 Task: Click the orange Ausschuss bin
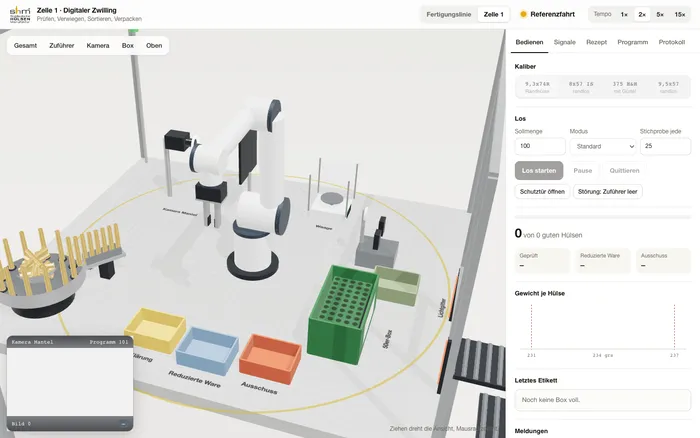pyautogui.click(x=270, y=359)
